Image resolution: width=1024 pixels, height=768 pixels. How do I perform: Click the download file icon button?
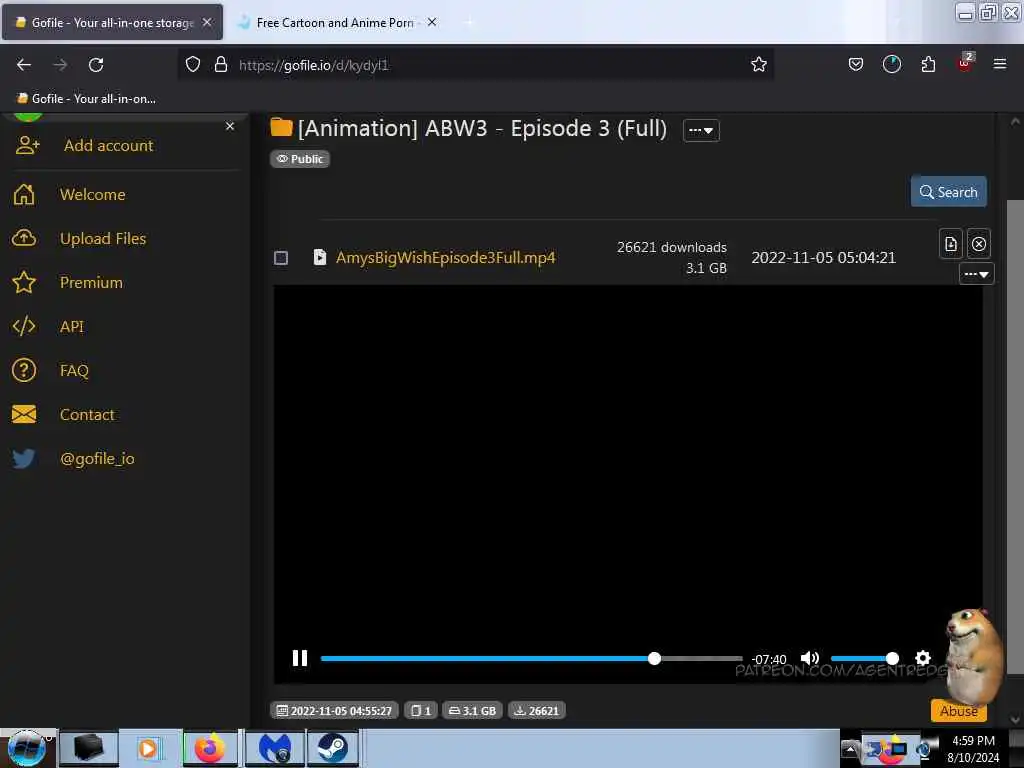point(951,244)
